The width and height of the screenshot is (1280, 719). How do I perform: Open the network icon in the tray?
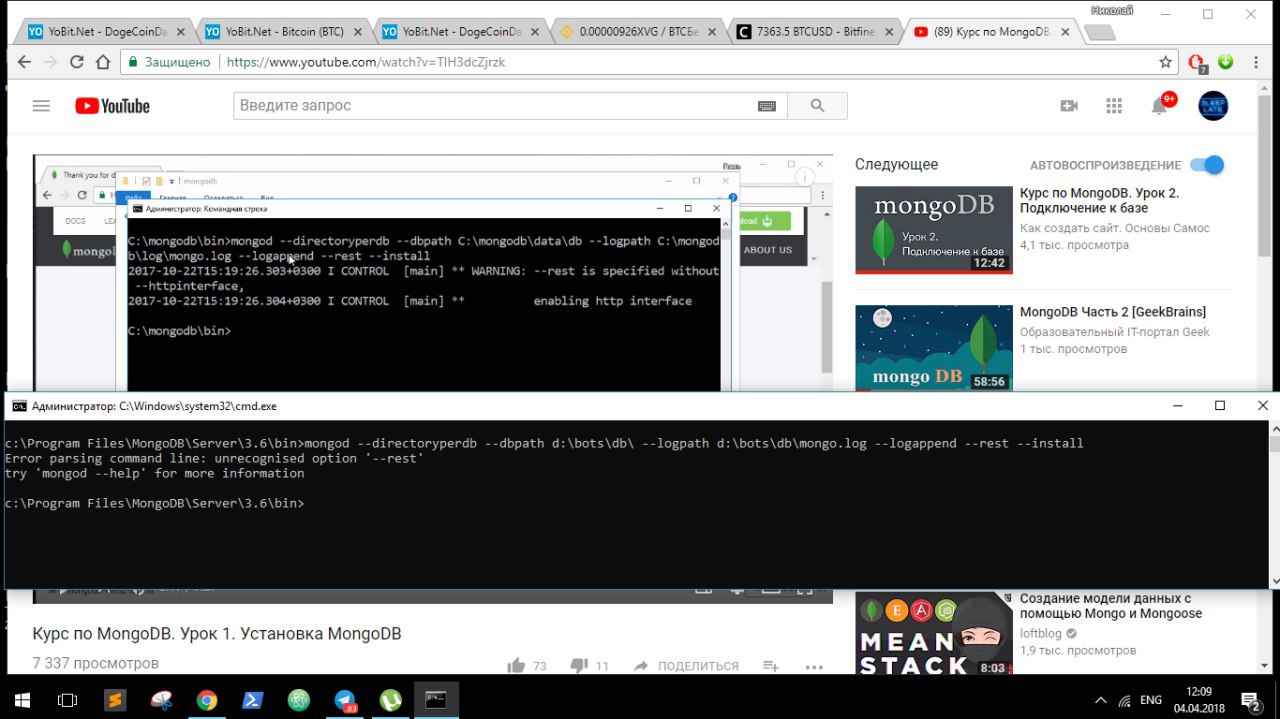[x=1124, y=700]
